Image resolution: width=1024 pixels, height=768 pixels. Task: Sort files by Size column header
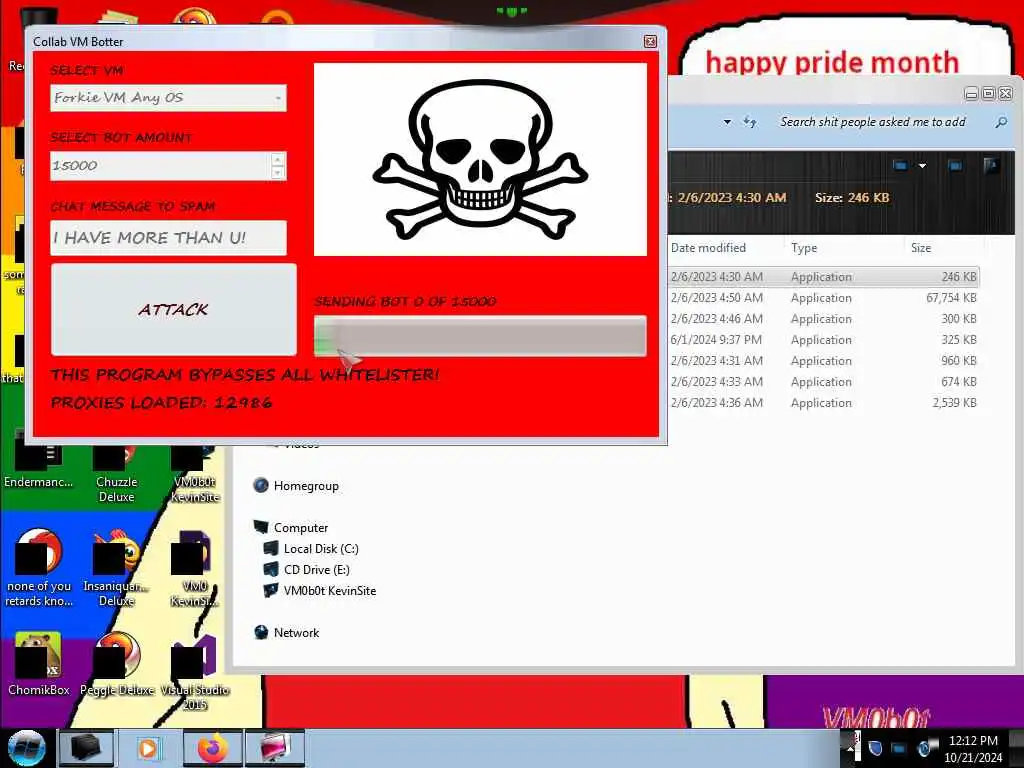coord(921,248)
